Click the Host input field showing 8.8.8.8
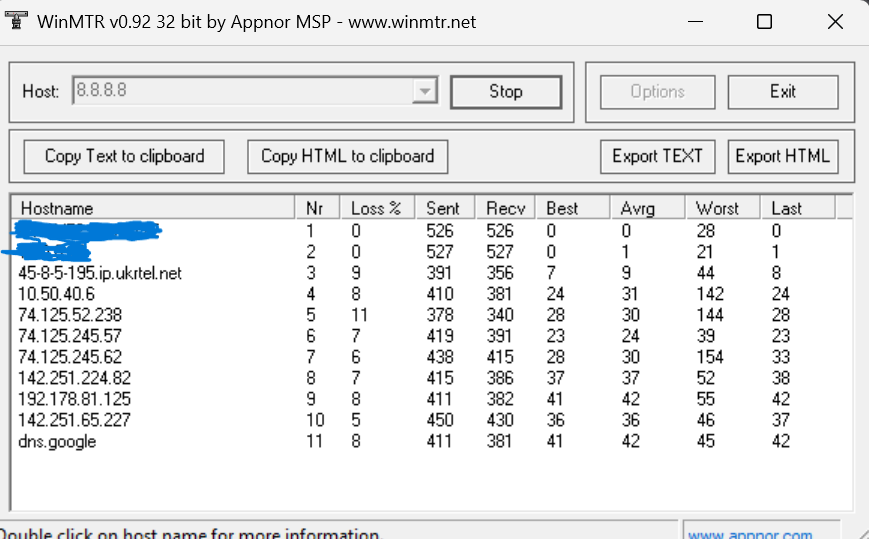The width and height of the screenshot is (869, 539). click(242, 92)
